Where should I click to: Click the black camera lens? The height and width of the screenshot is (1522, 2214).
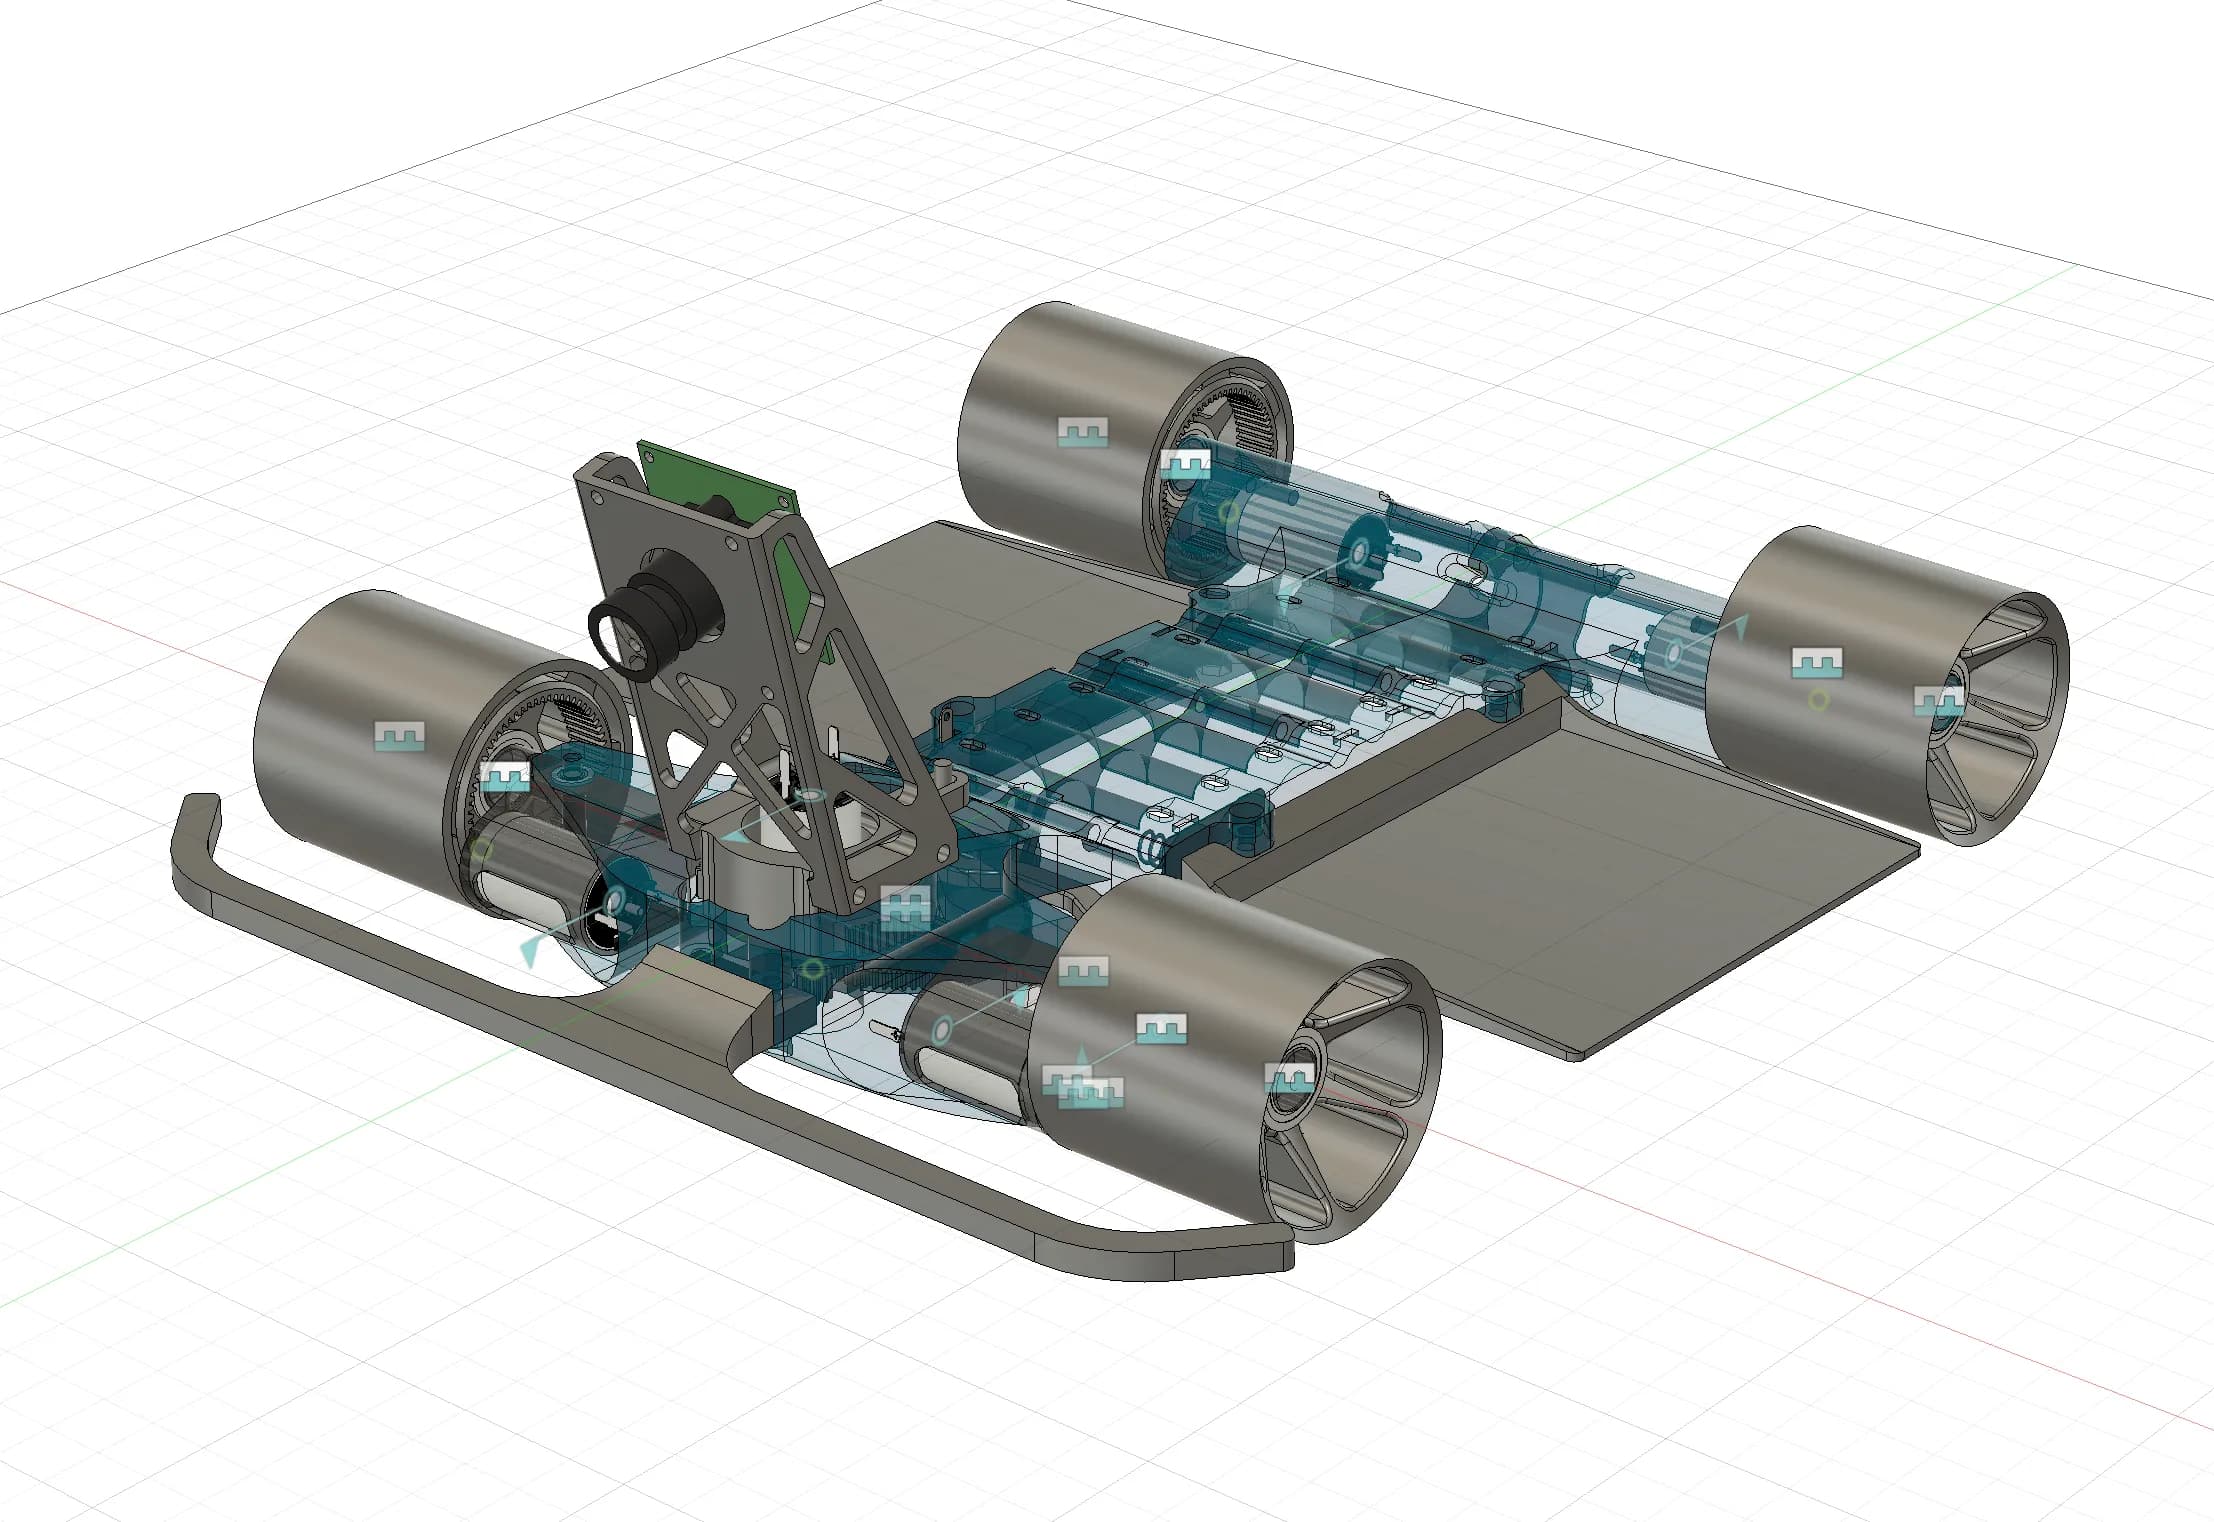coord(655,612)
